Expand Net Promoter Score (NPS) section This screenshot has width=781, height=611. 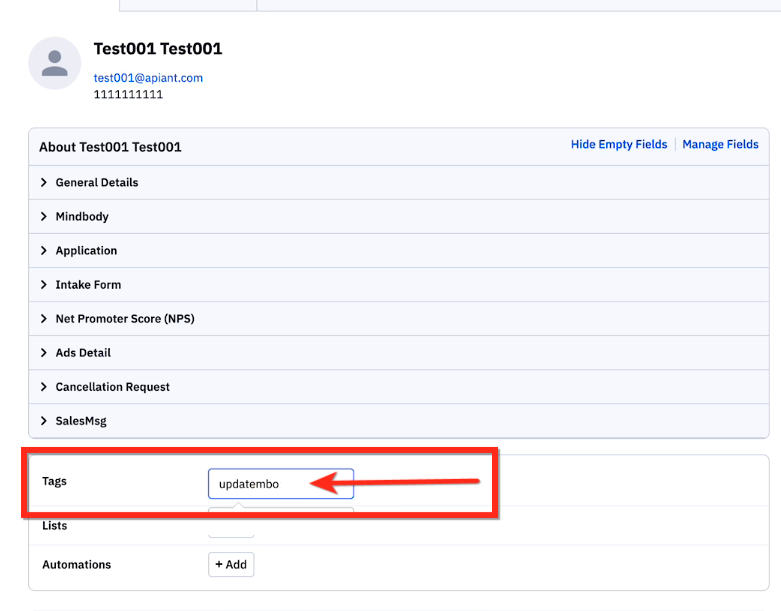point(124,319)
